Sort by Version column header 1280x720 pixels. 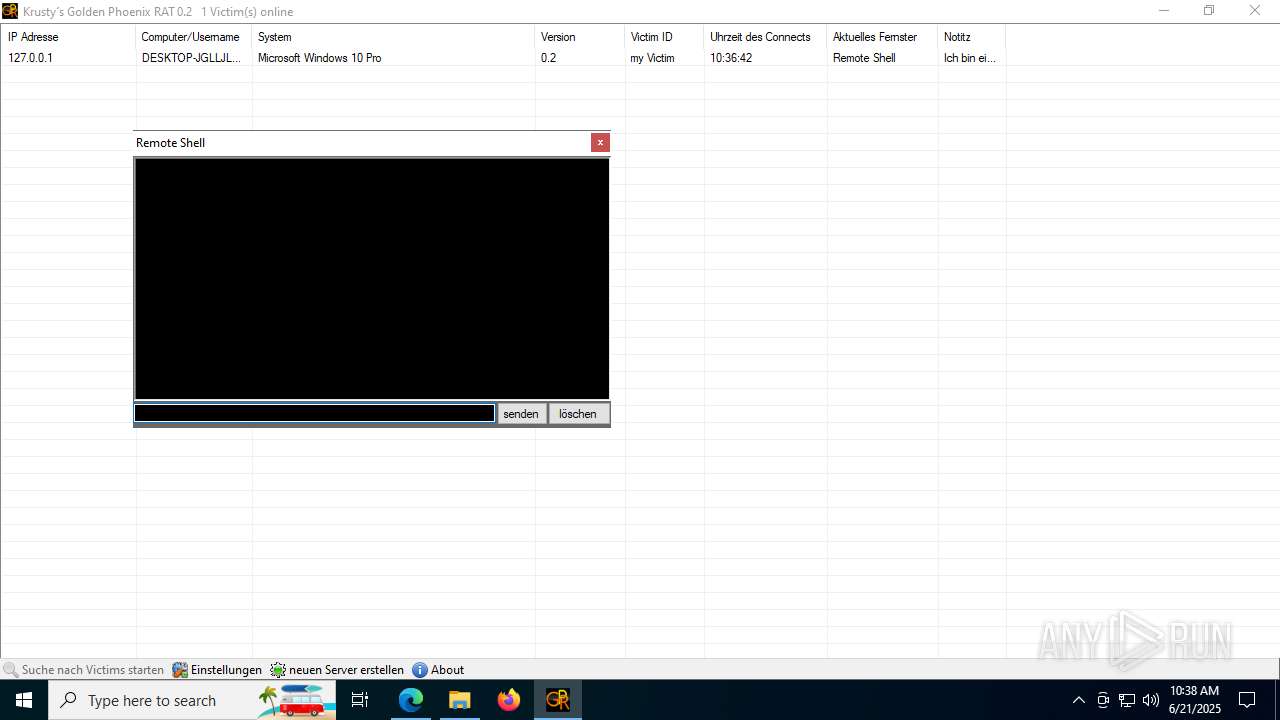580,36
